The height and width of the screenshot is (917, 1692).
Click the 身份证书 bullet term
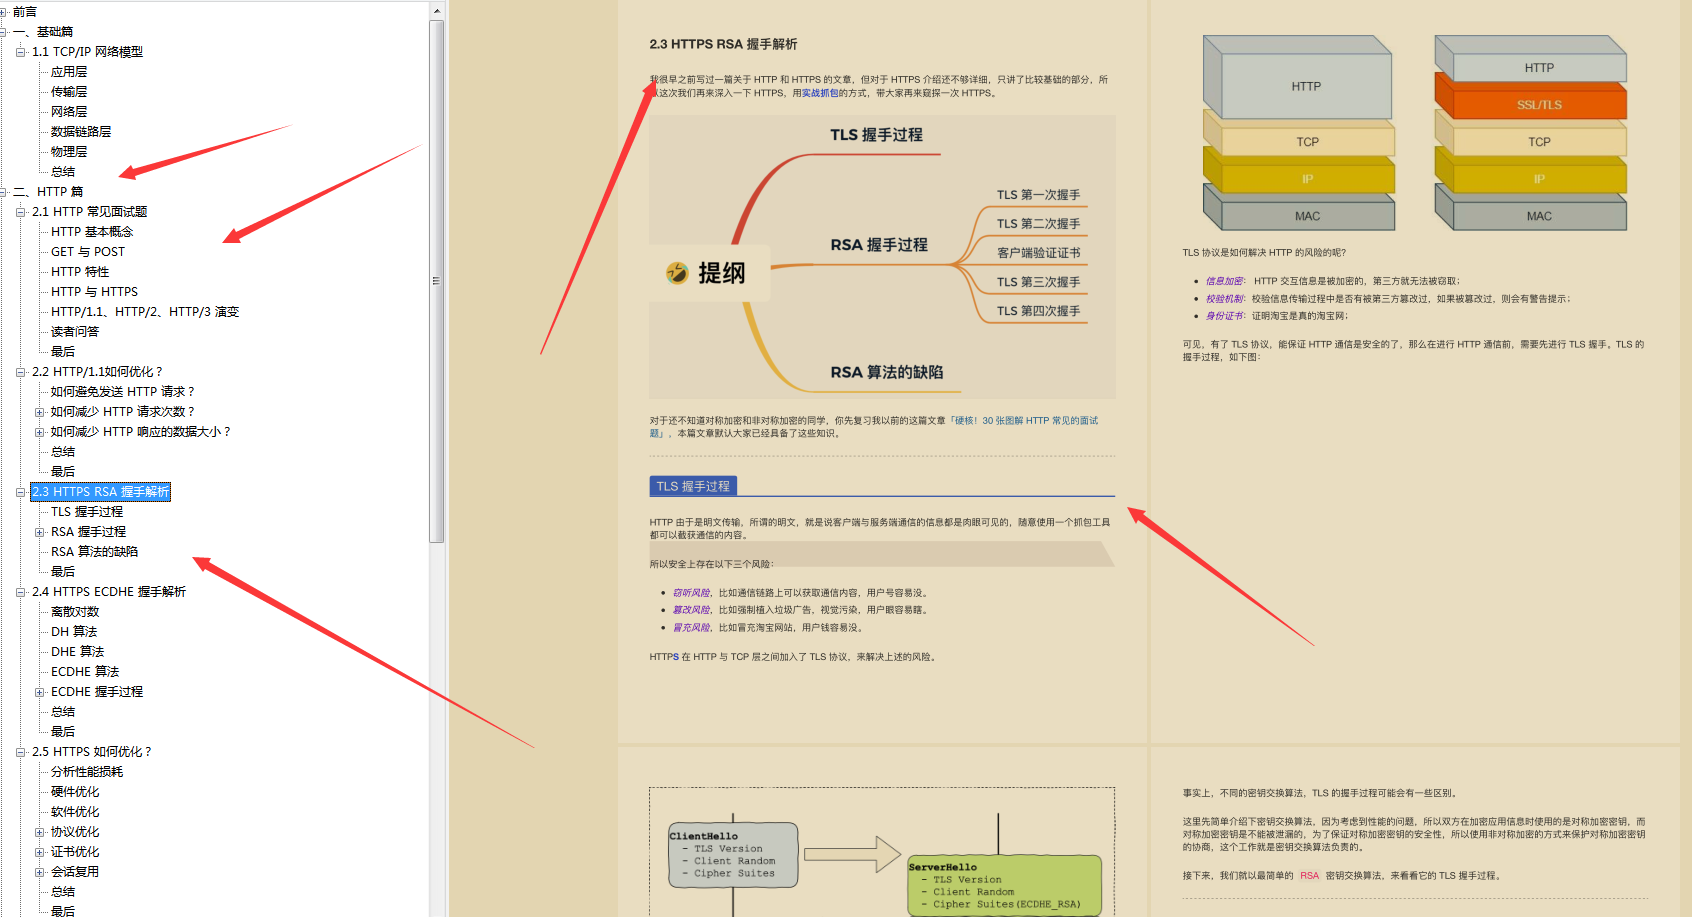[1224, 316]
